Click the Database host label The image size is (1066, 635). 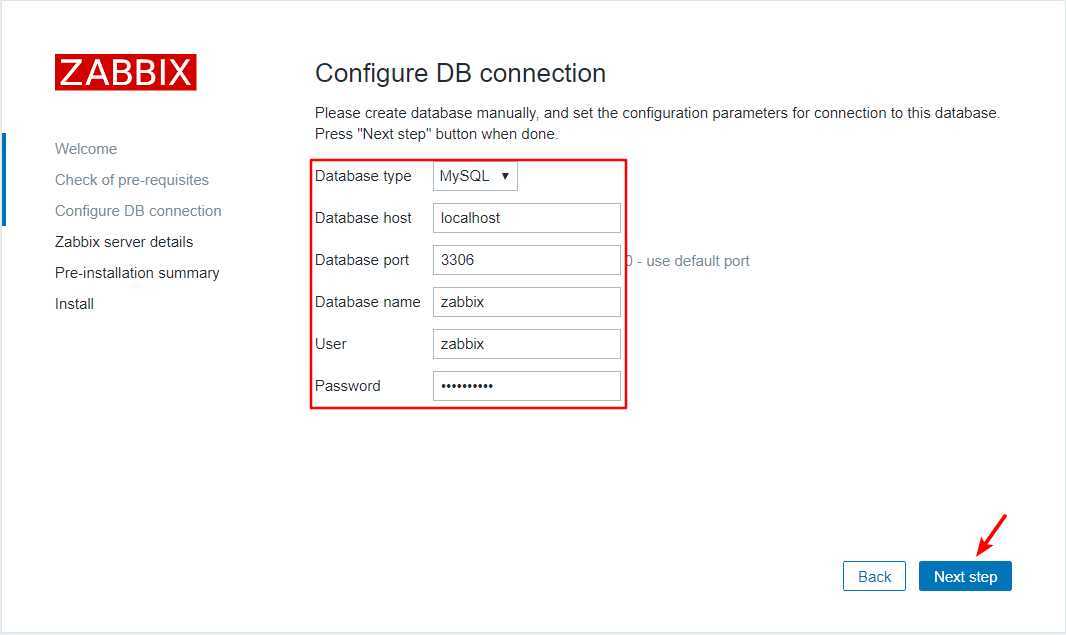coord(363,218)
